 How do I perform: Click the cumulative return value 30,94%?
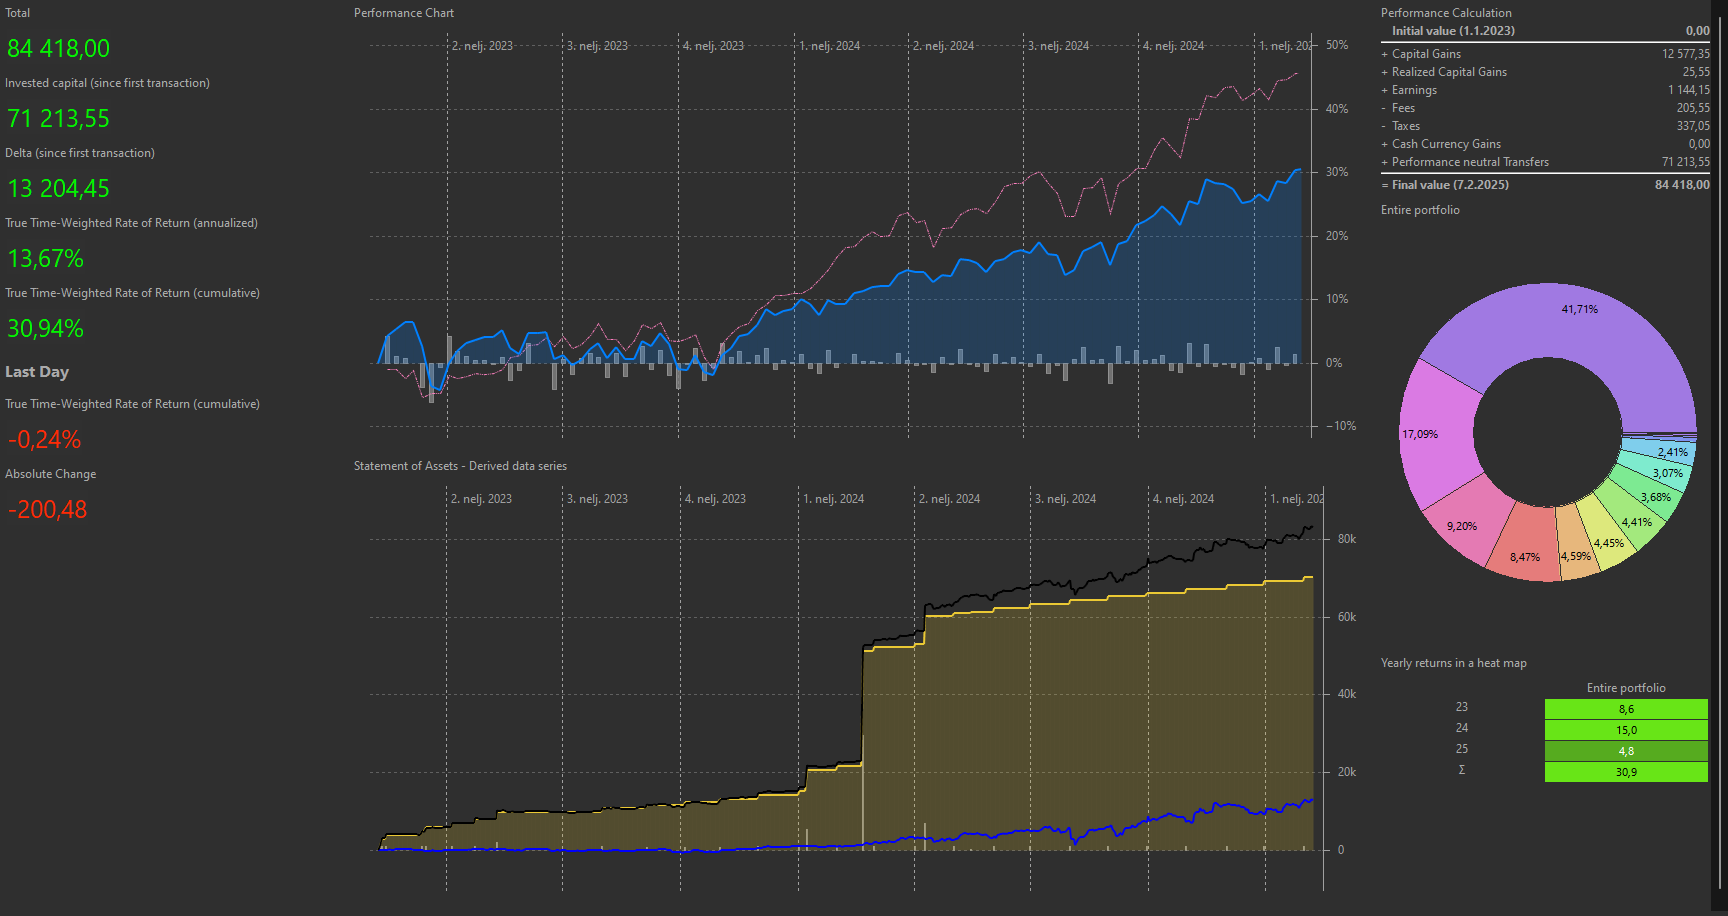pyautogui.click(x=45, y=328)
